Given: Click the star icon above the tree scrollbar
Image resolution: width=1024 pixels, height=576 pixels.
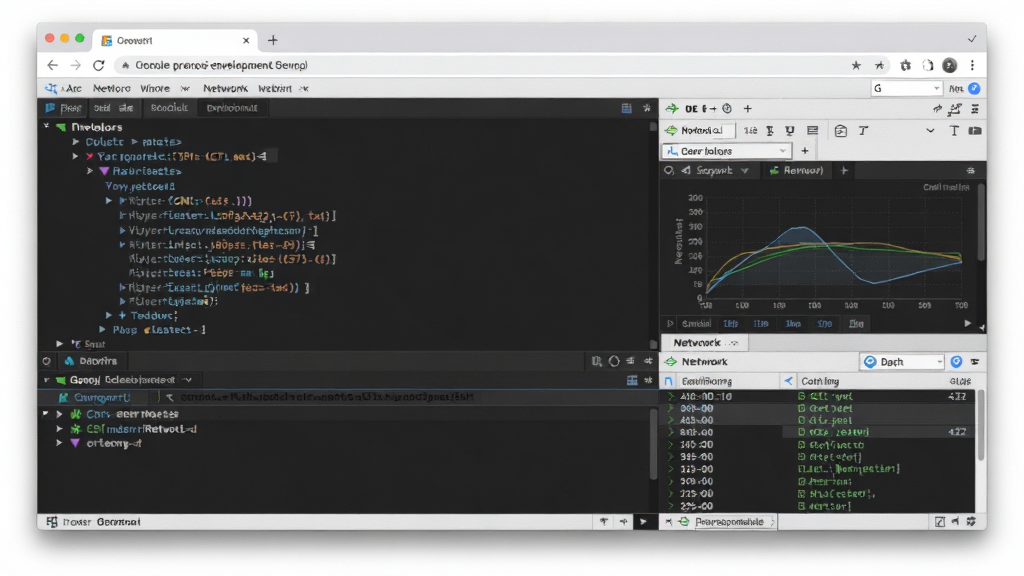Looking at the screenshot, I should [647, 108].
